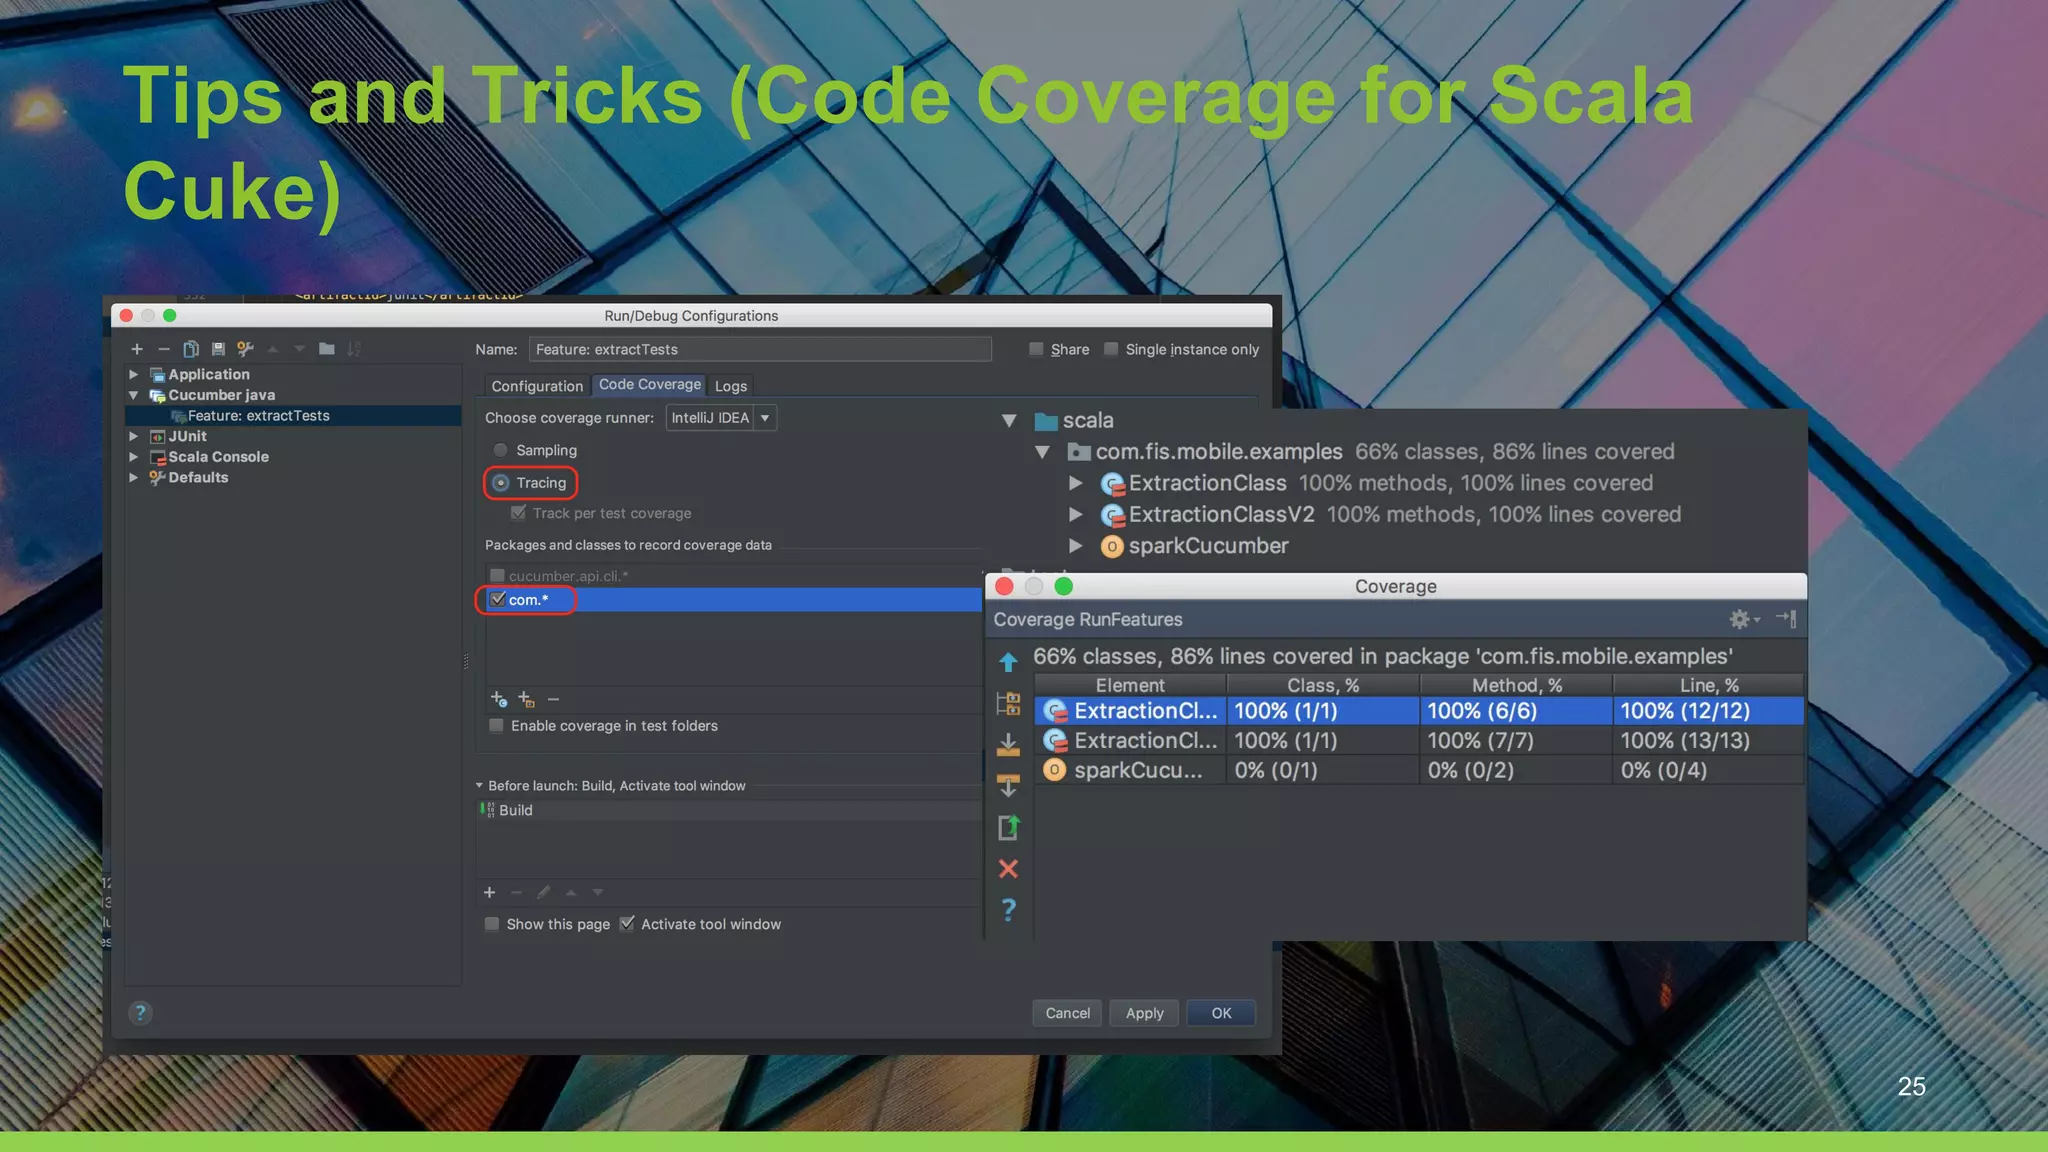Close coverage with red X

click(x=1008, y=868)
